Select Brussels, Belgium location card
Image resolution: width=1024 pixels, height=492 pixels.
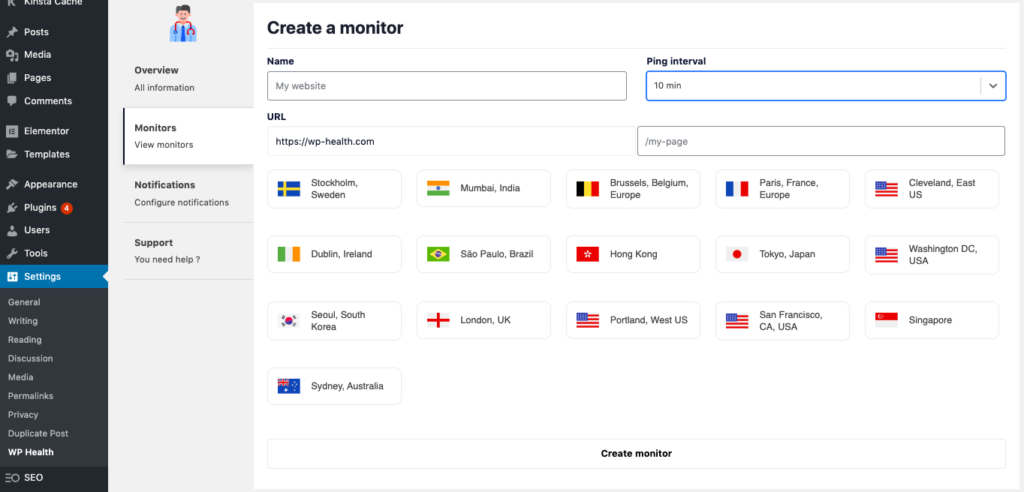tap(633, 189)
